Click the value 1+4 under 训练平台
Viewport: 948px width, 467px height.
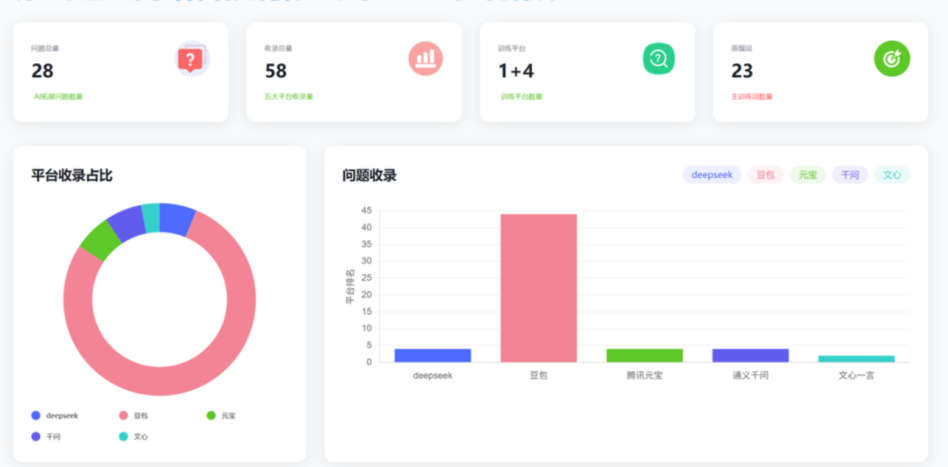(516, 71)
